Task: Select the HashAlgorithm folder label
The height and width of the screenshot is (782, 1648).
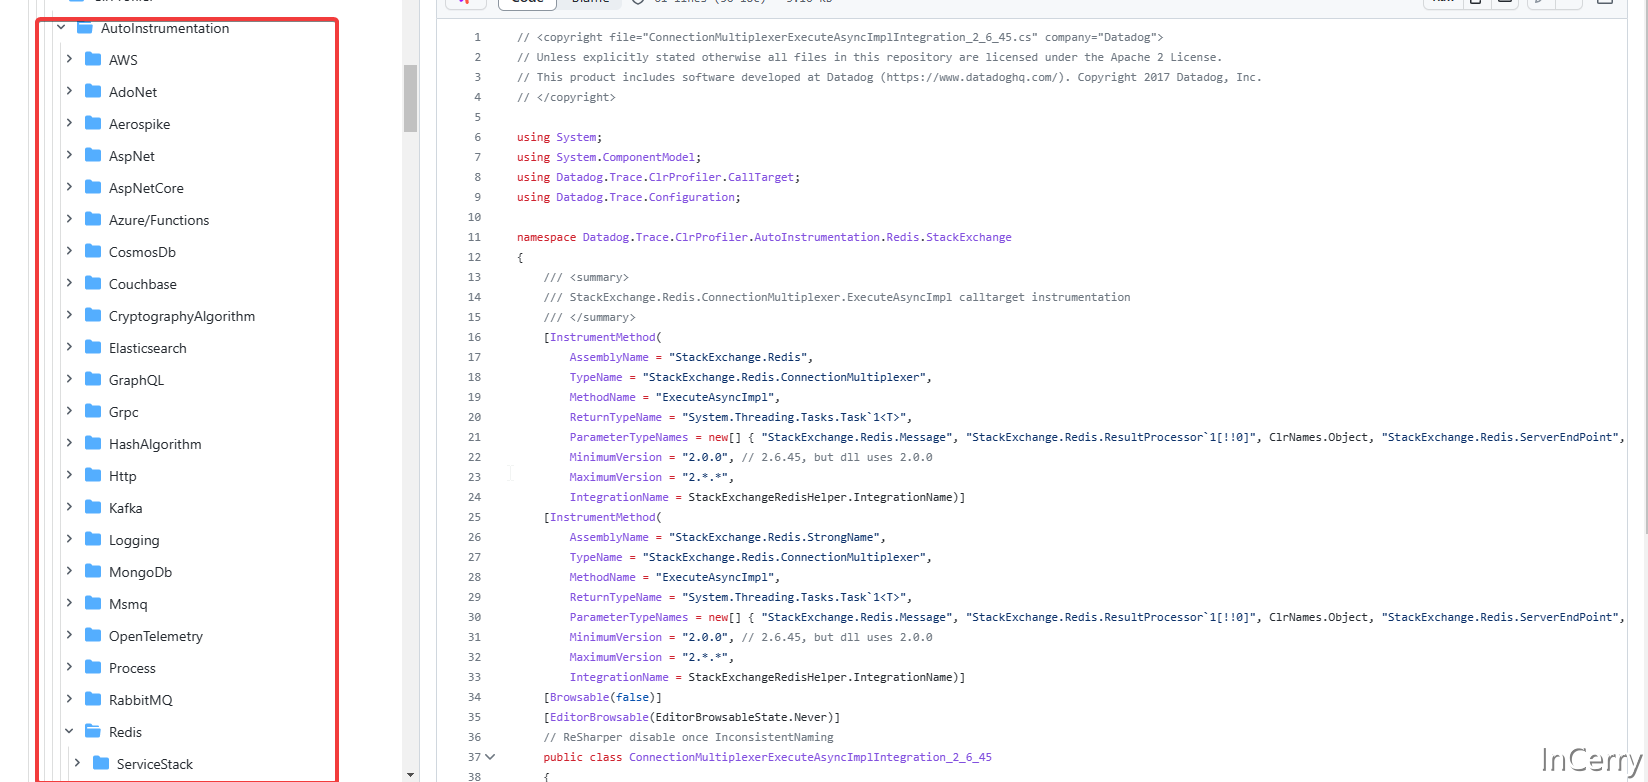Action: pos(155,444)
